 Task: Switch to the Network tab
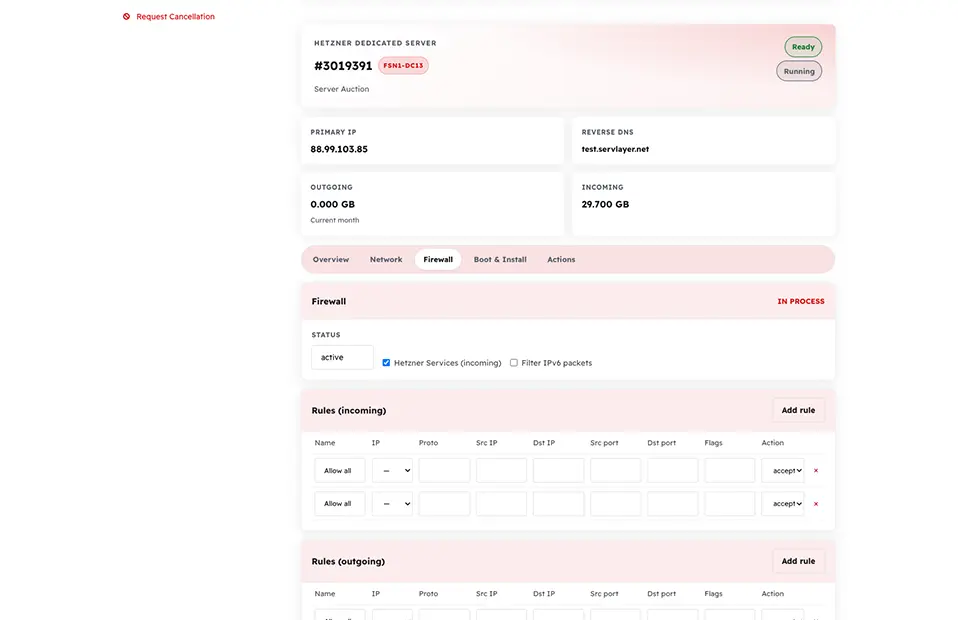point(386,260)
